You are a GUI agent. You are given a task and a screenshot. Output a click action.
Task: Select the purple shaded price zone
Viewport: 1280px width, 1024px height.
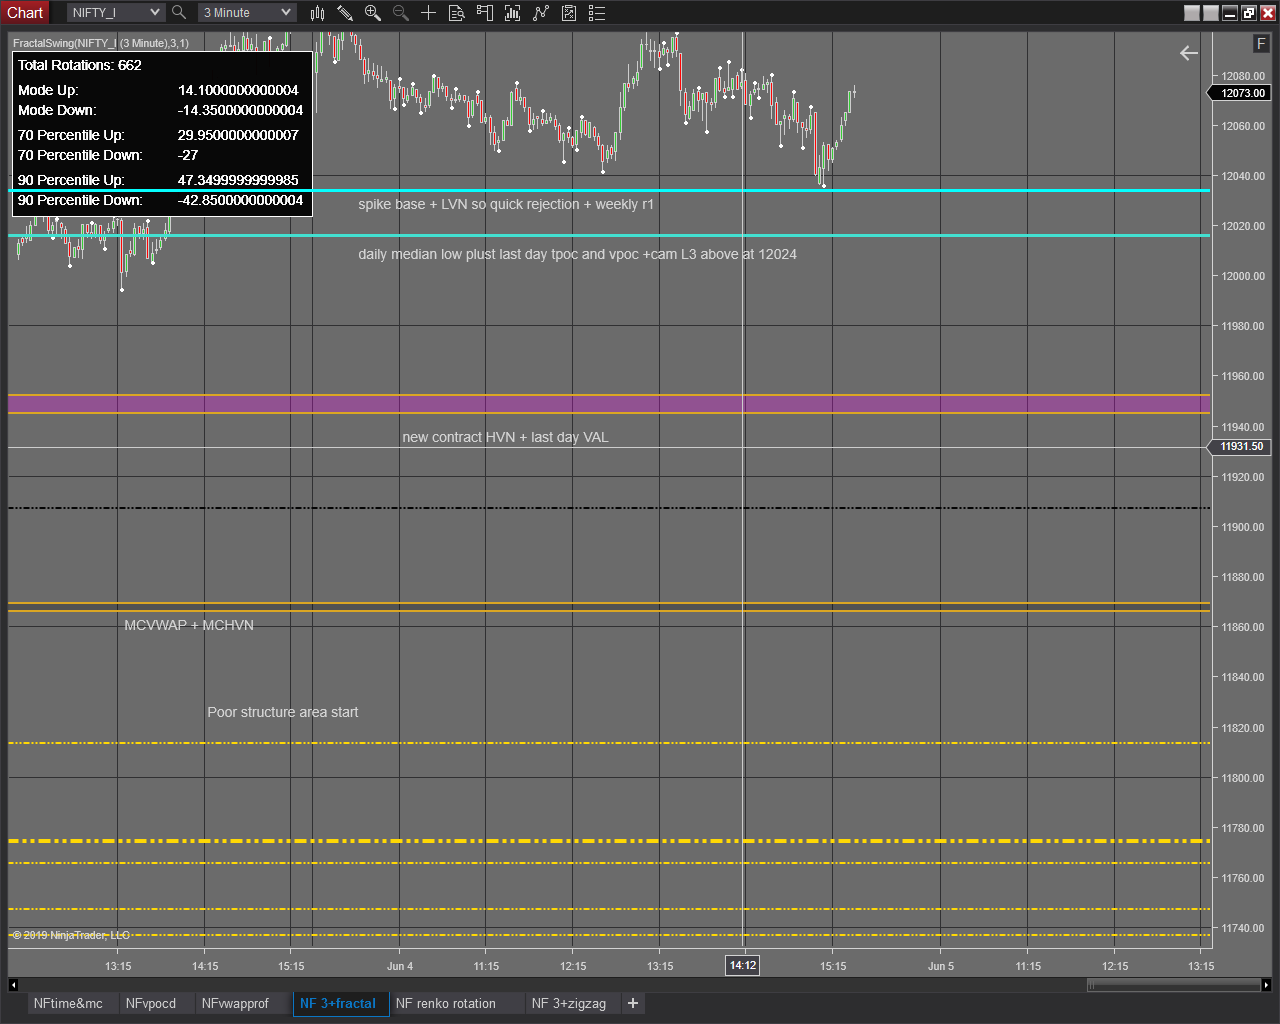pyautogui.click(x=609, y=404)
